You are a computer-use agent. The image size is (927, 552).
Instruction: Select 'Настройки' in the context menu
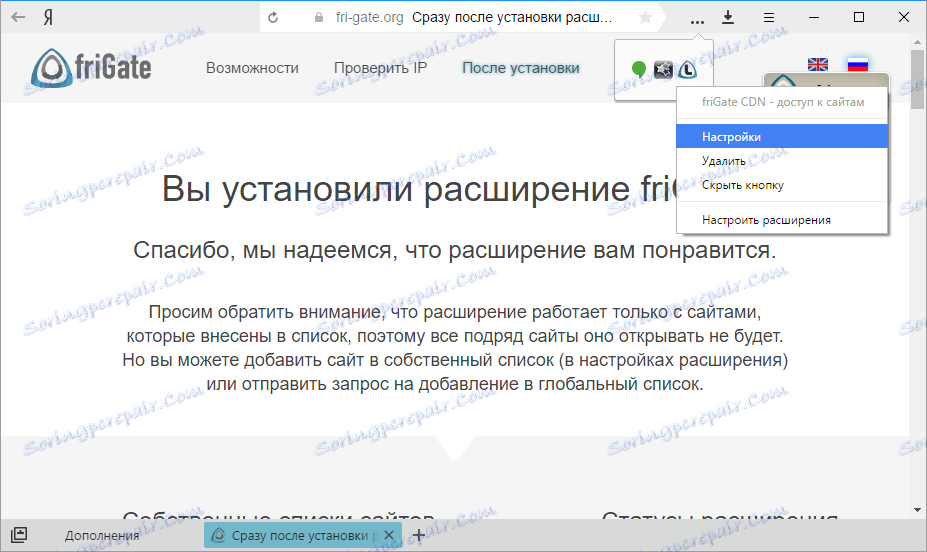782,137
